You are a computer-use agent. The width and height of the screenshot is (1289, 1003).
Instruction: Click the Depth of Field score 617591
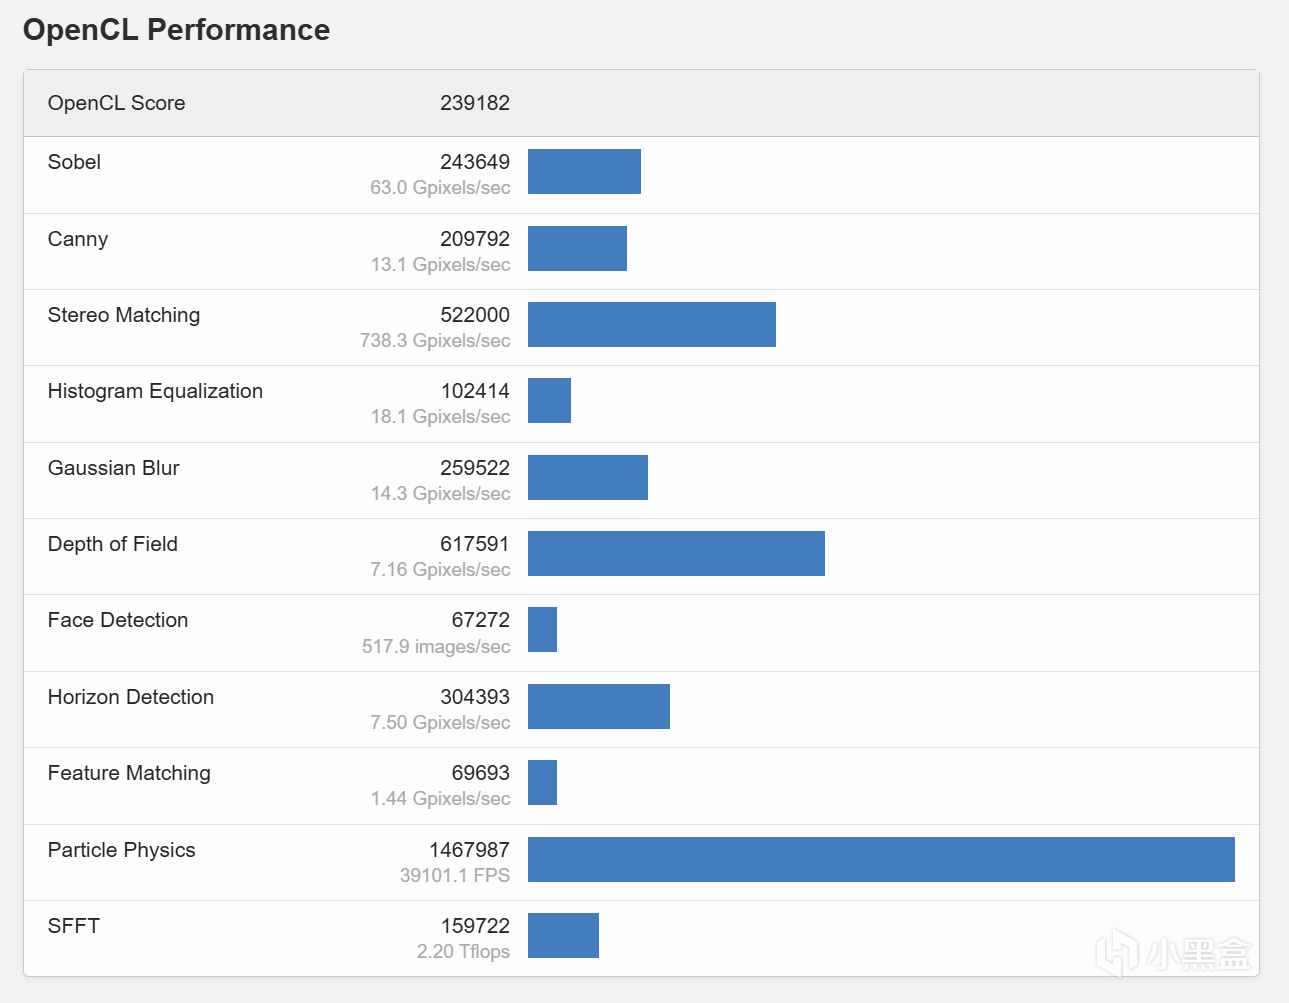pos(474,544)
